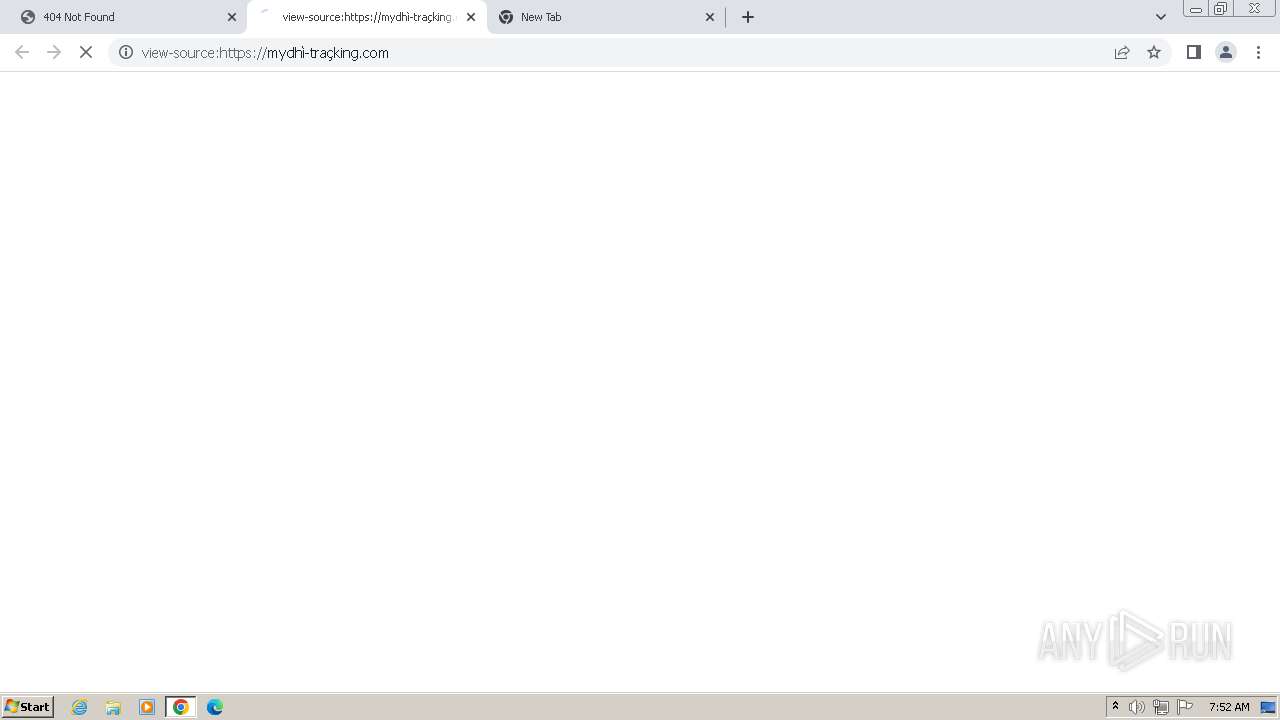Toggle the side panel
The height and width of the screenshot is (720, 1280).
coord(1193,52)
